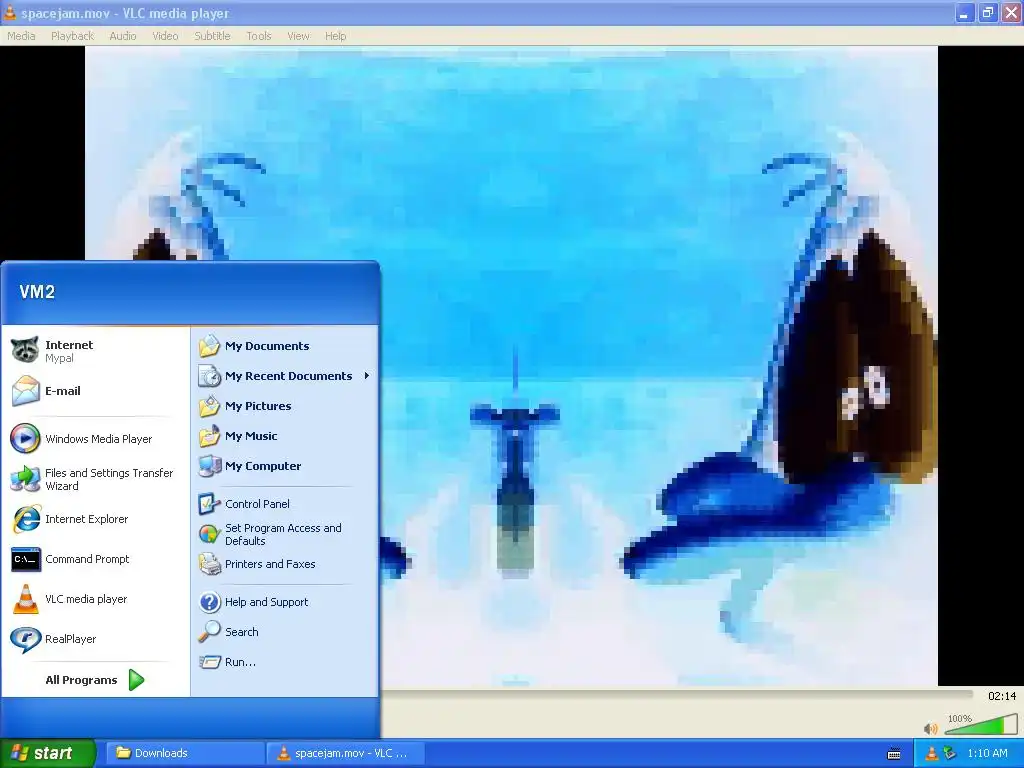Click VLC cone icon in title bar

click(x=10, y=12)
